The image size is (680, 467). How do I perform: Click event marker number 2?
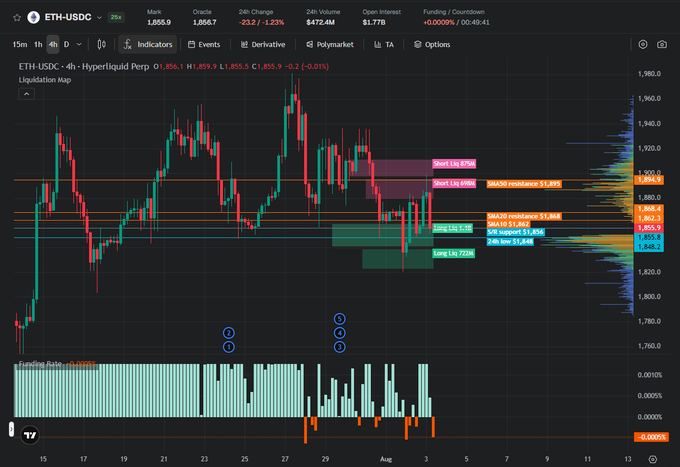(x=229, y=333)
